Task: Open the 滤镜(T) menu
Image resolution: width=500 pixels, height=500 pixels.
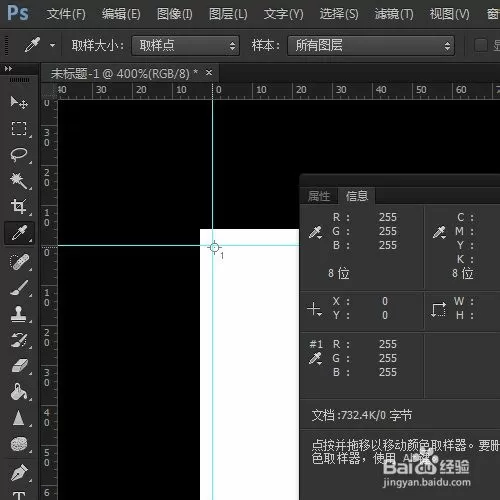Action: (x=394, y=14)
